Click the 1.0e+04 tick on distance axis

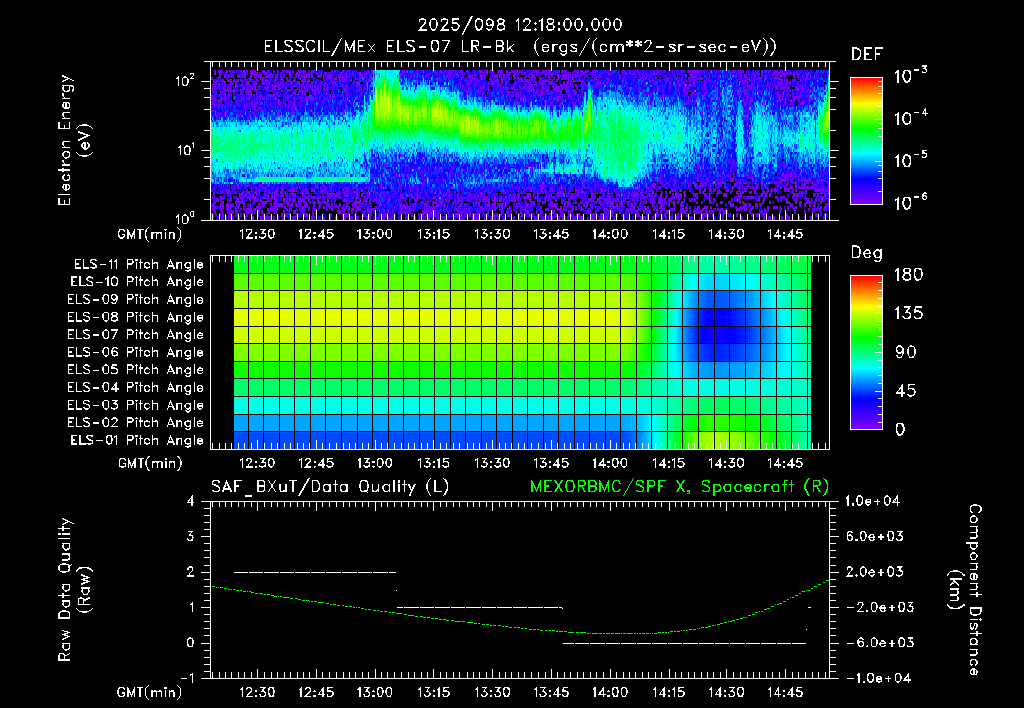coord(872,501)
